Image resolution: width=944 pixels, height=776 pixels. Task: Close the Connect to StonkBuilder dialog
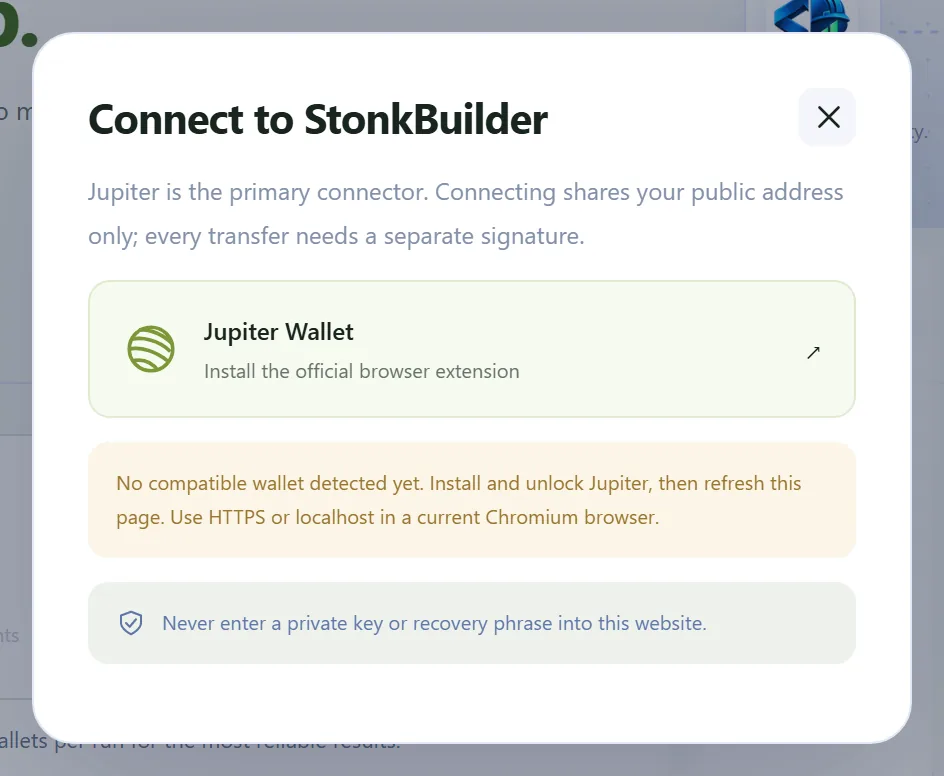click(827, 117)
